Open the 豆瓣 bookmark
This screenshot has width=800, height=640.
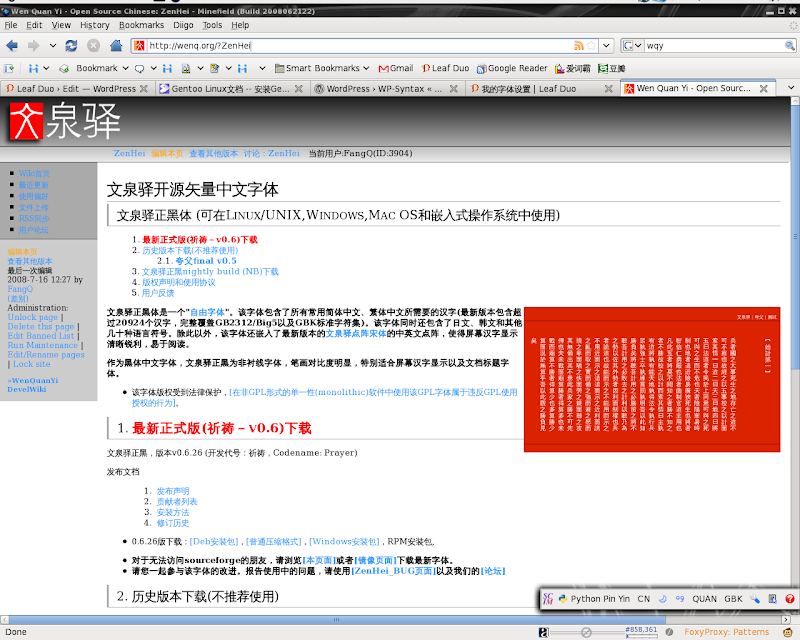(x=612, y=68)
